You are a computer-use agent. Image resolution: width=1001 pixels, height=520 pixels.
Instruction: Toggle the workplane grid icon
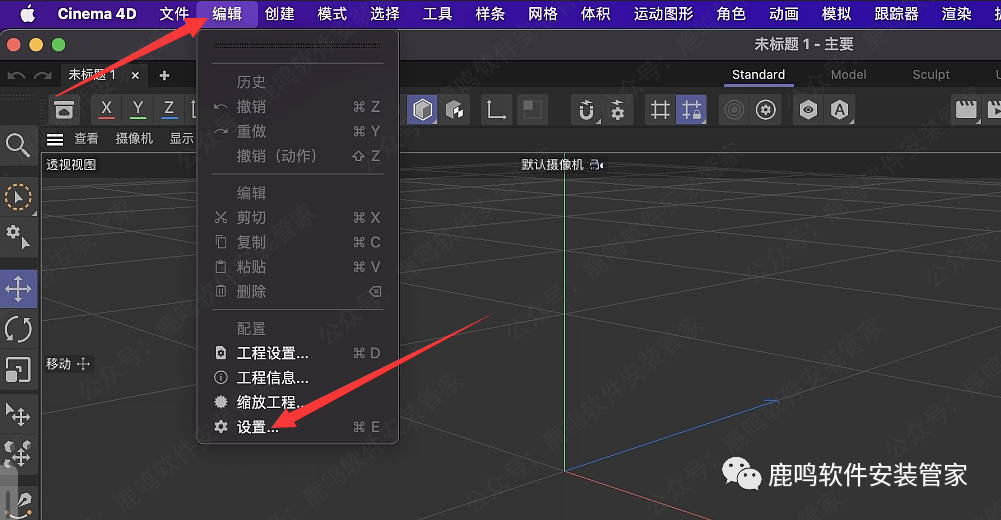click(x=660, y=110)
